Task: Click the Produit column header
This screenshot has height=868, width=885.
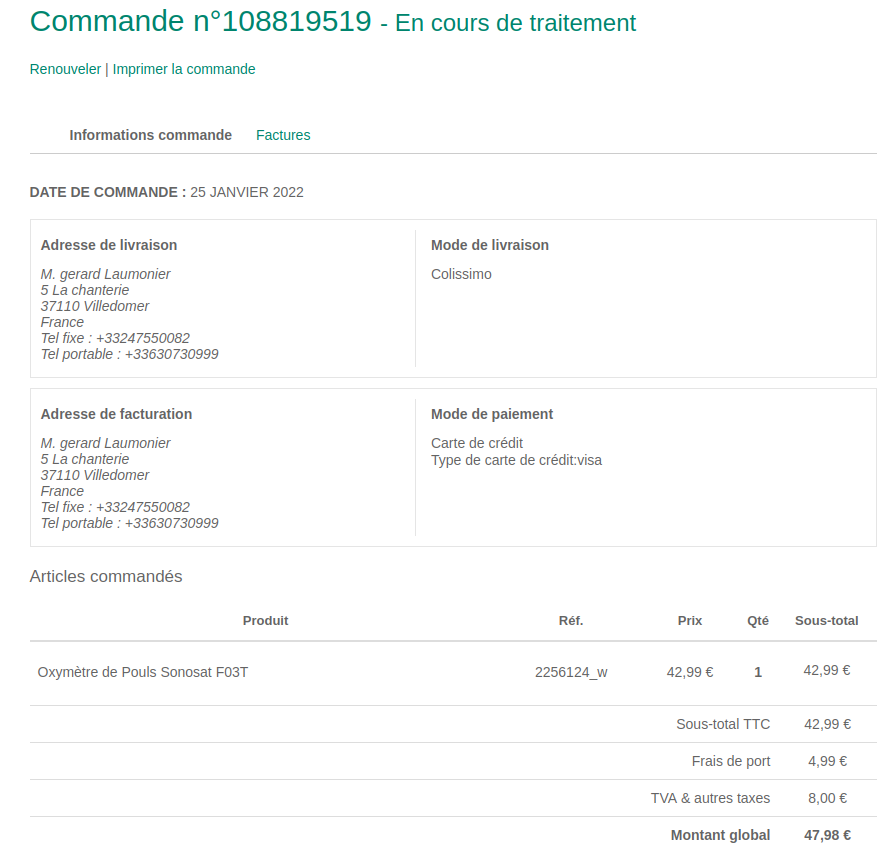Action: coord(265,621)
